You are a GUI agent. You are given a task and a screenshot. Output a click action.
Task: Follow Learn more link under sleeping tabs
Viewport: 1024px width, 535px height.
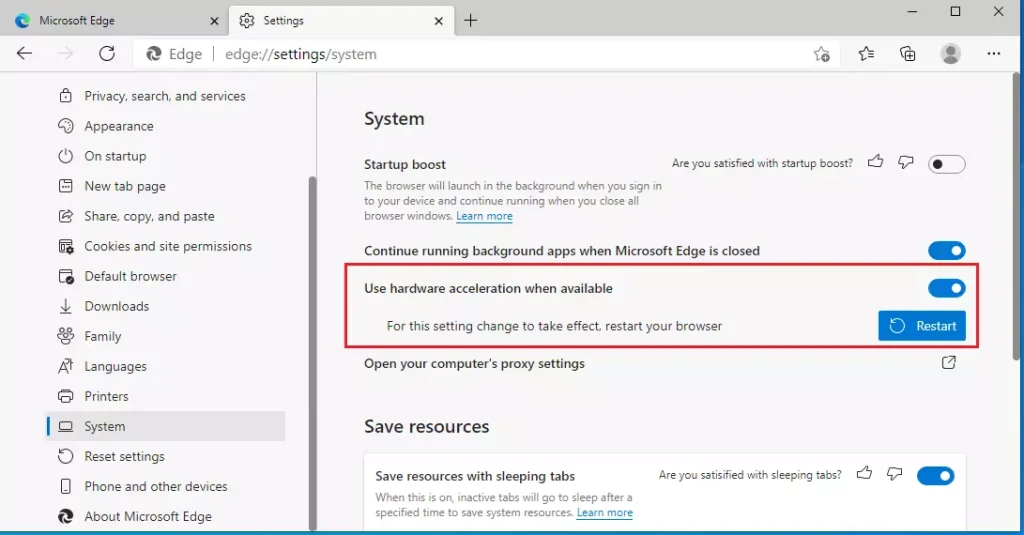pos(604,513)
